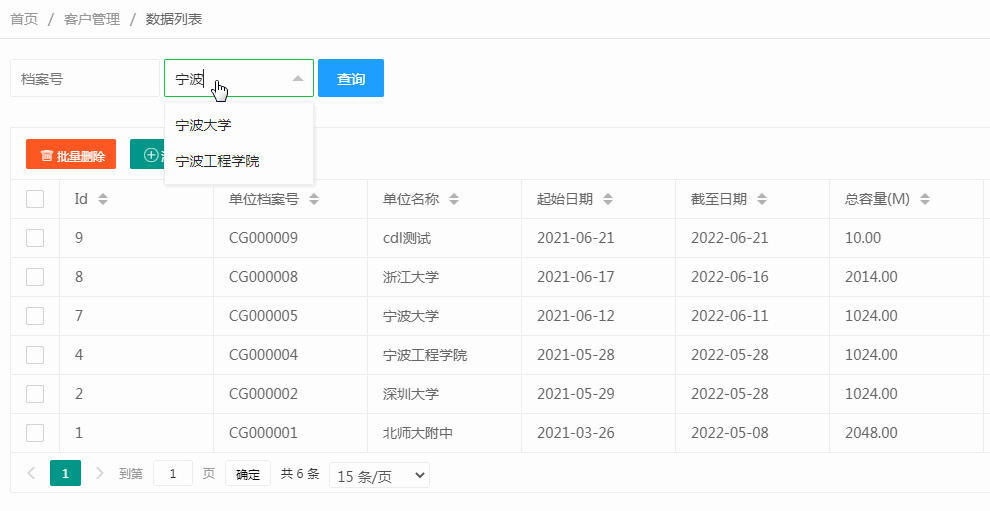Click start date 2021-06-17
The image size is (990, 511).
pos(576,277)
